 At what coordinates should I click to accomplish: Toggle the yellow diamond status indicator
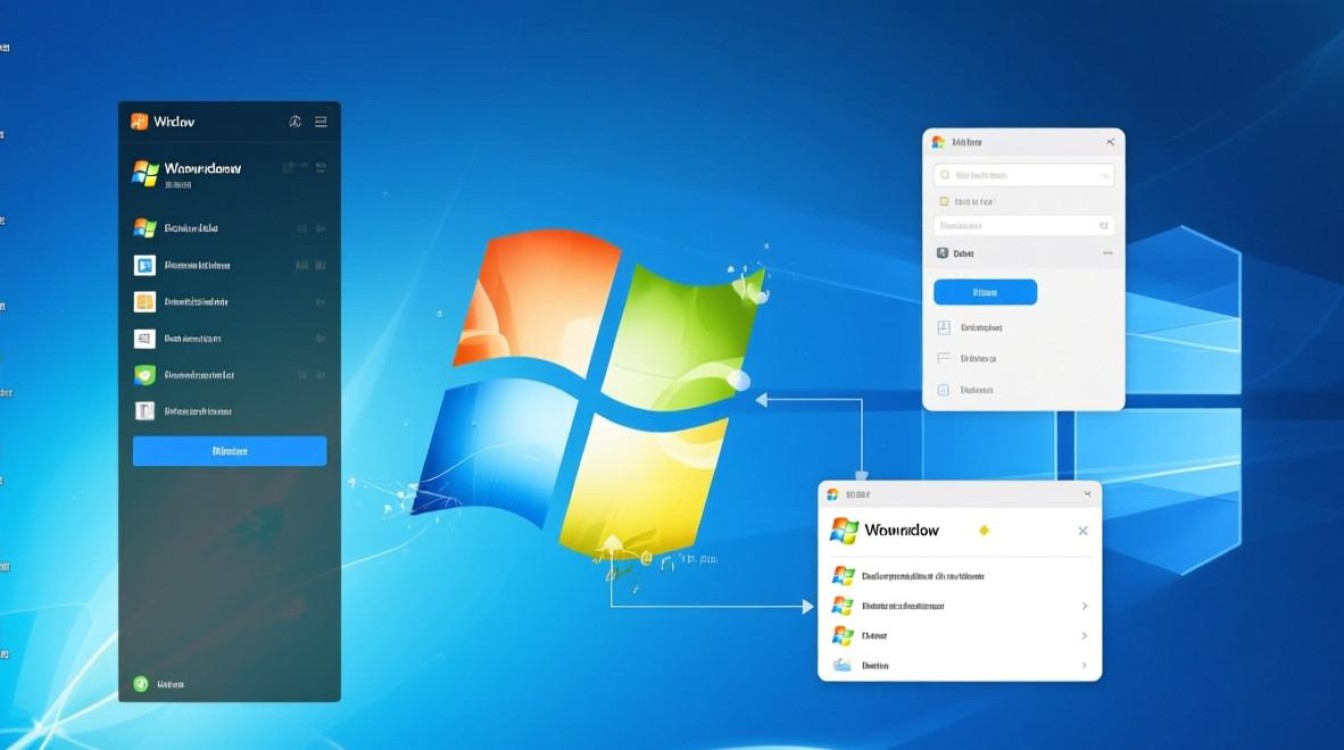click(984, 529)
